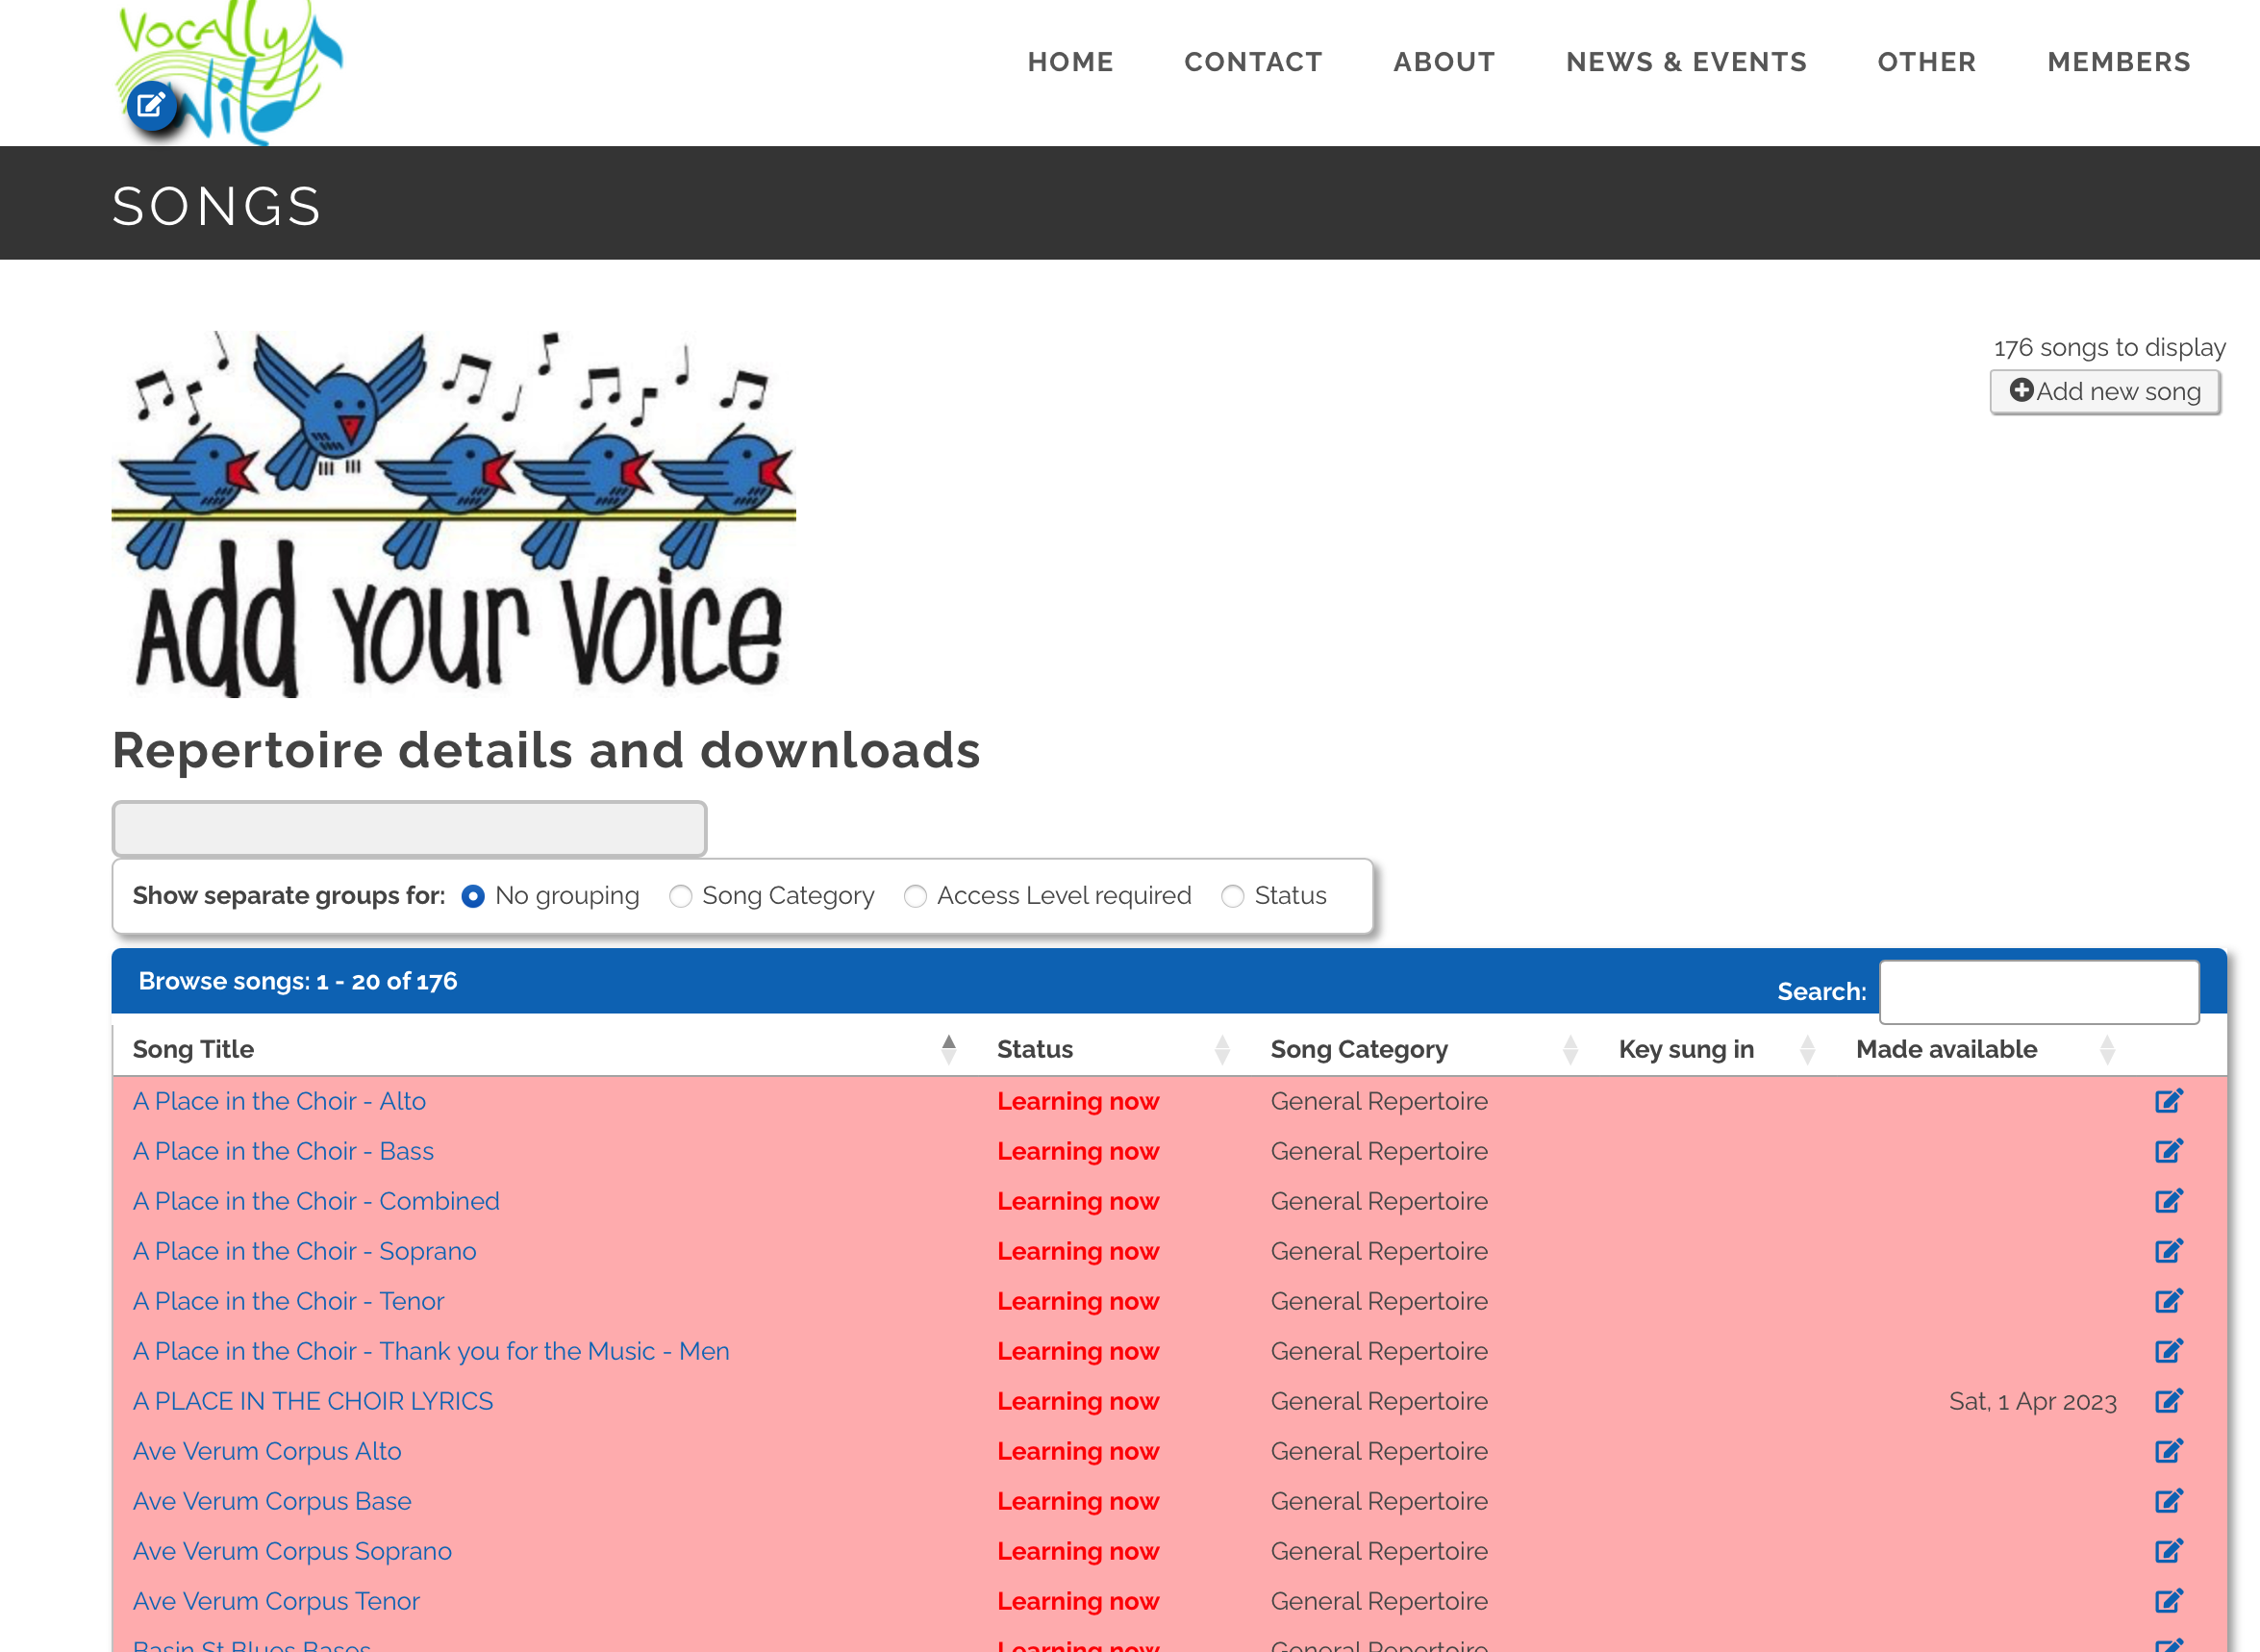Open song A Place in the Choir - Bass
Screen dimensions: 2260x1652
coord(283,1151)
